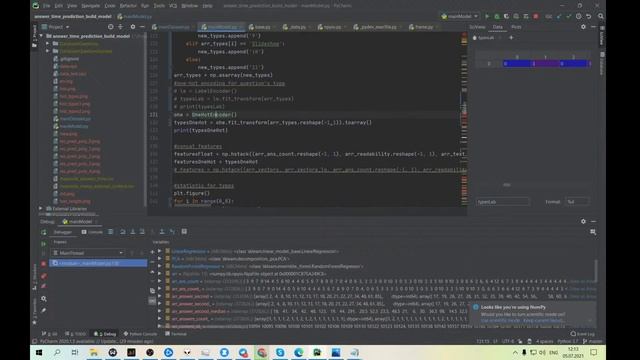
Task: Switch to the Console tab in Debug panel
Action: (92, 232)
